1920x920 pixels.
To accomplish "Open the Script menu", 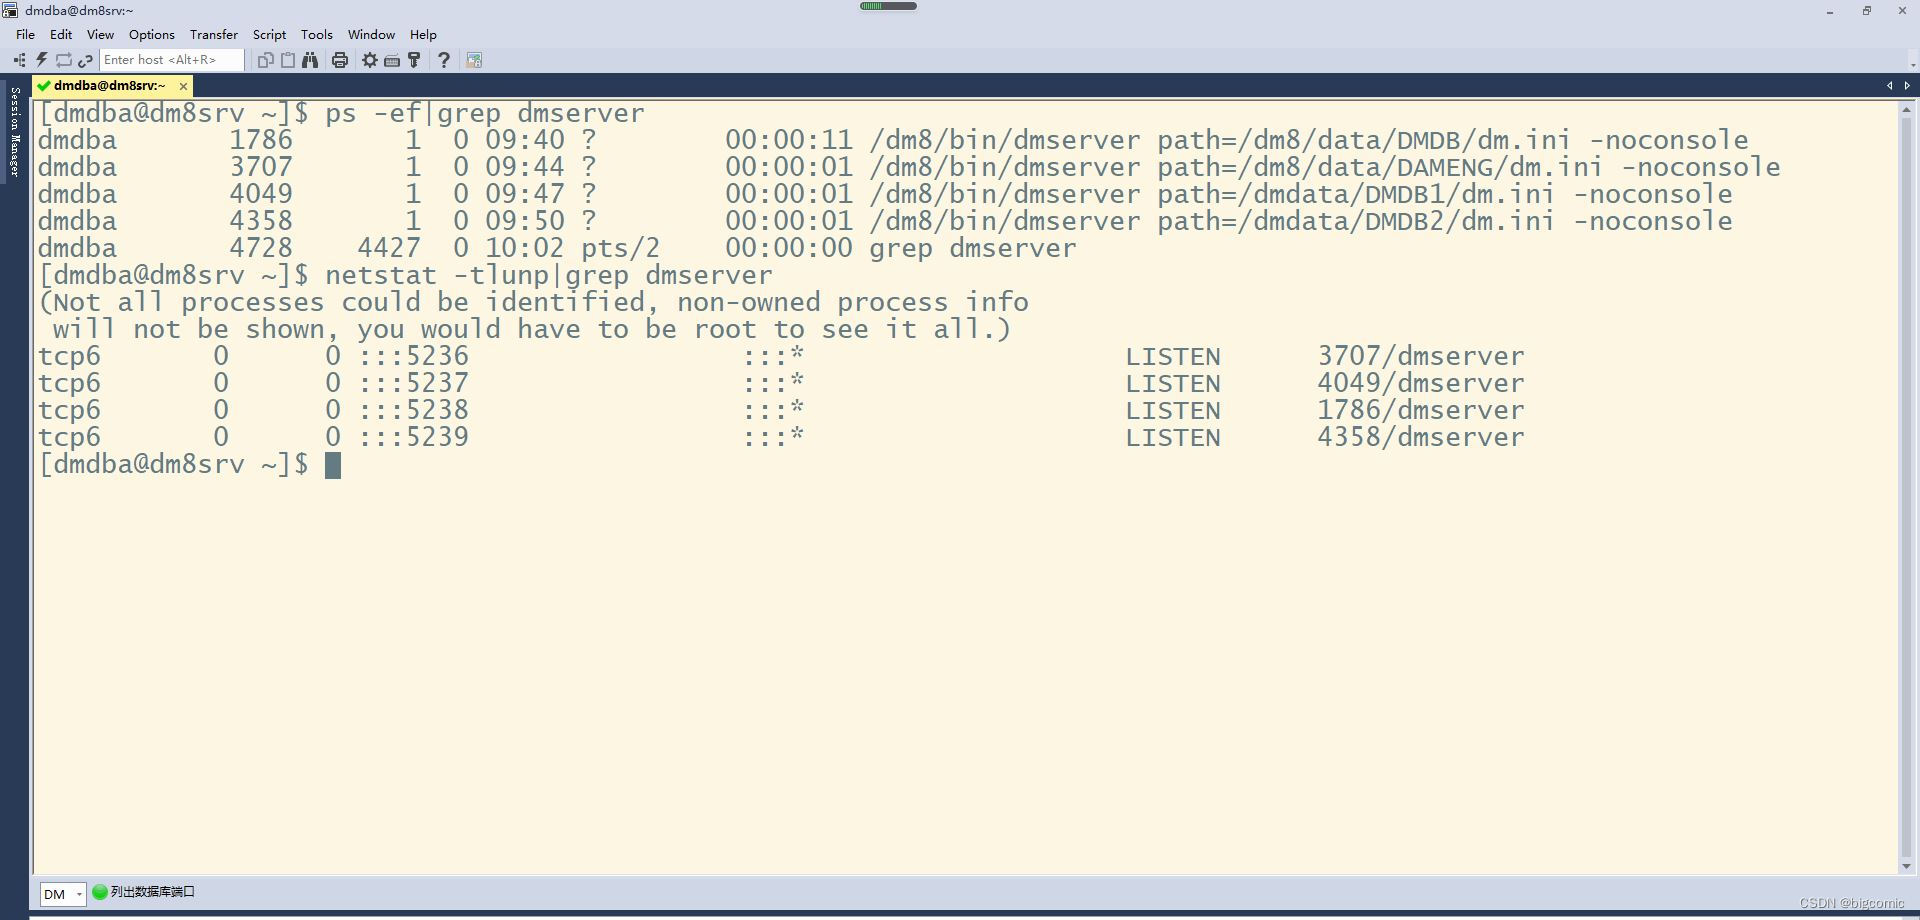I will point(269,34).
